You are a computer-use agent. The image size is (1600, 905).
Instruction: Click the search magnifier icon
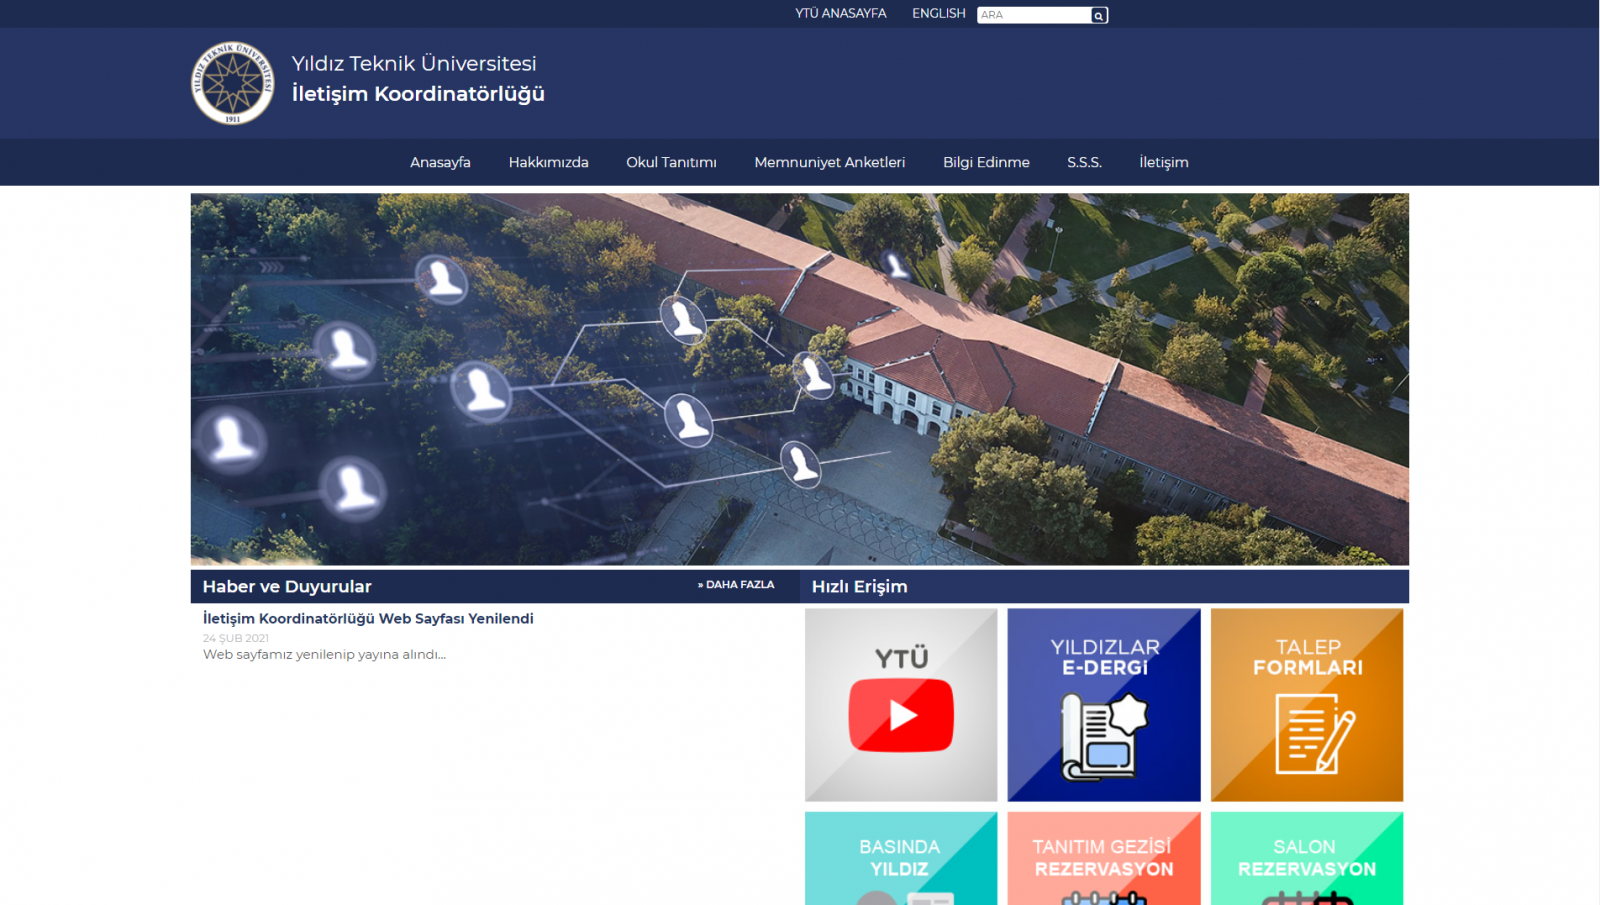[1099, 15]
